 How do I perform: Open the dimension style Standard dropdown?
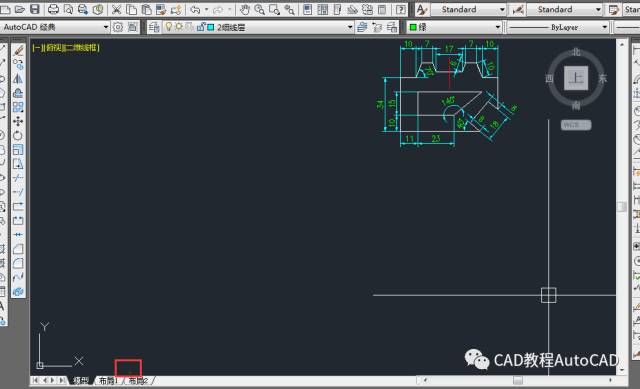pos(598,9)
